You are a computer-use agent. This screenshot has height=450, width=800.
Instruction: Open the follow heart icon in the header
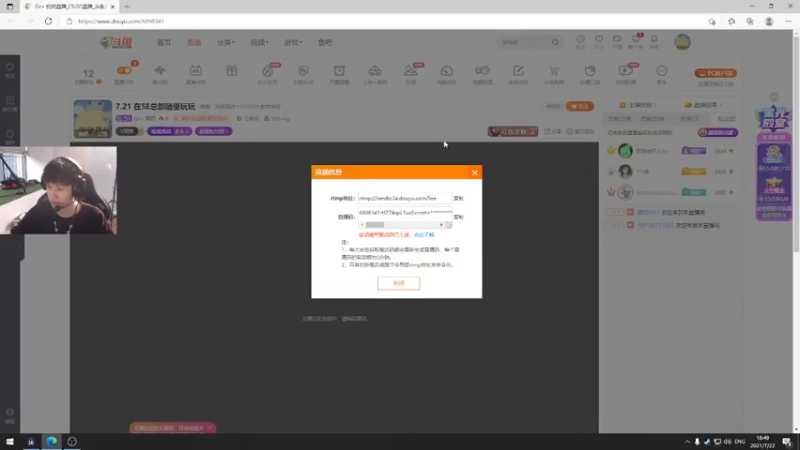pyautogui.click(x=599, y=41)
